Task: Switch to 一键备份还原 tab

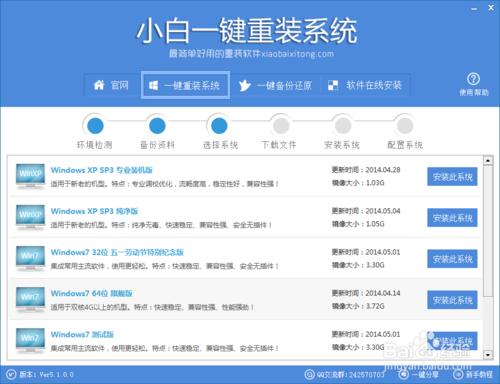Action: [x=275, y=86]
